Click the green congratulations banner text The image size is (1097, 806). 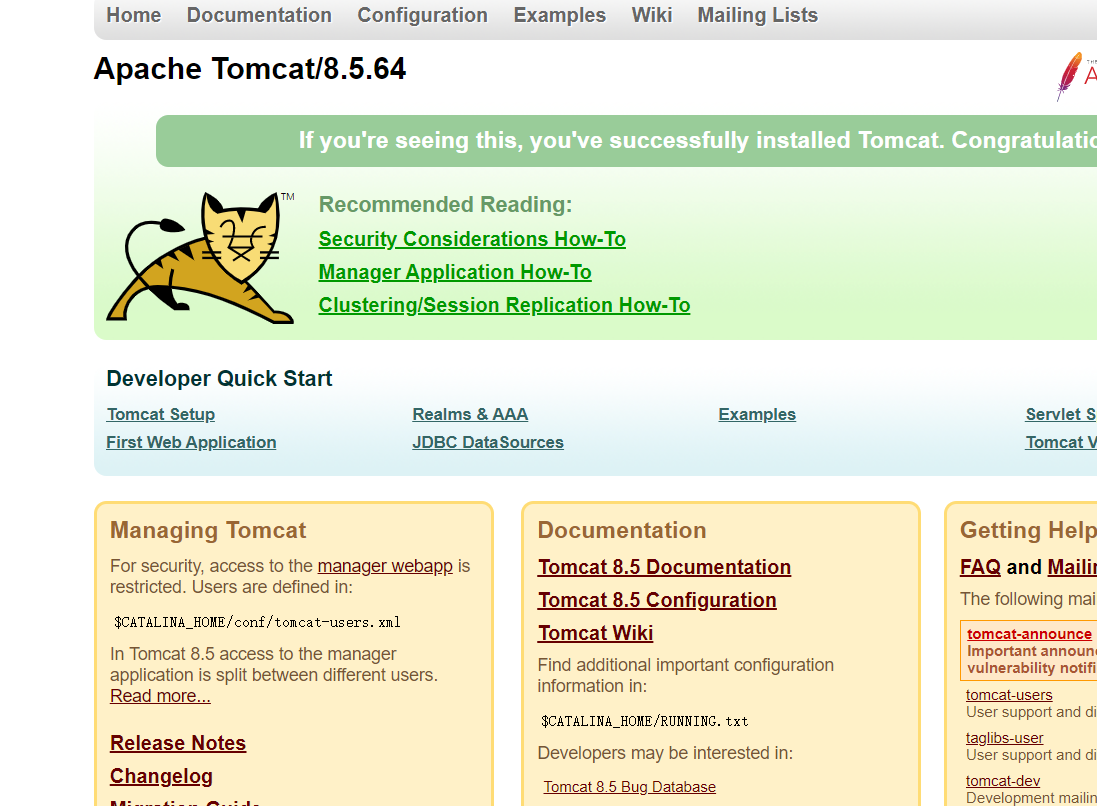coord(698,140)
